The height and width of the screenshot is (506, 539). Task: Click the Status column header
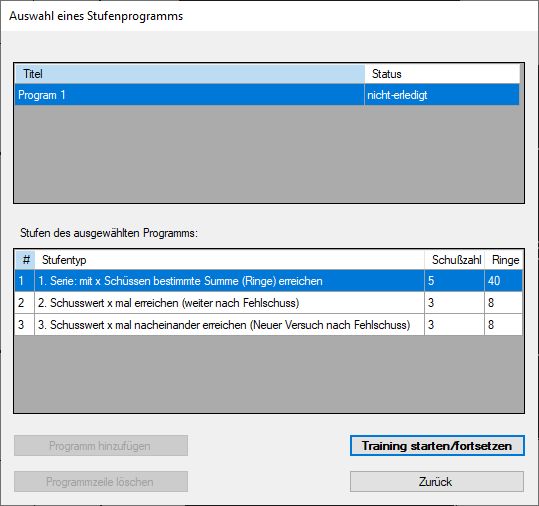442,74
